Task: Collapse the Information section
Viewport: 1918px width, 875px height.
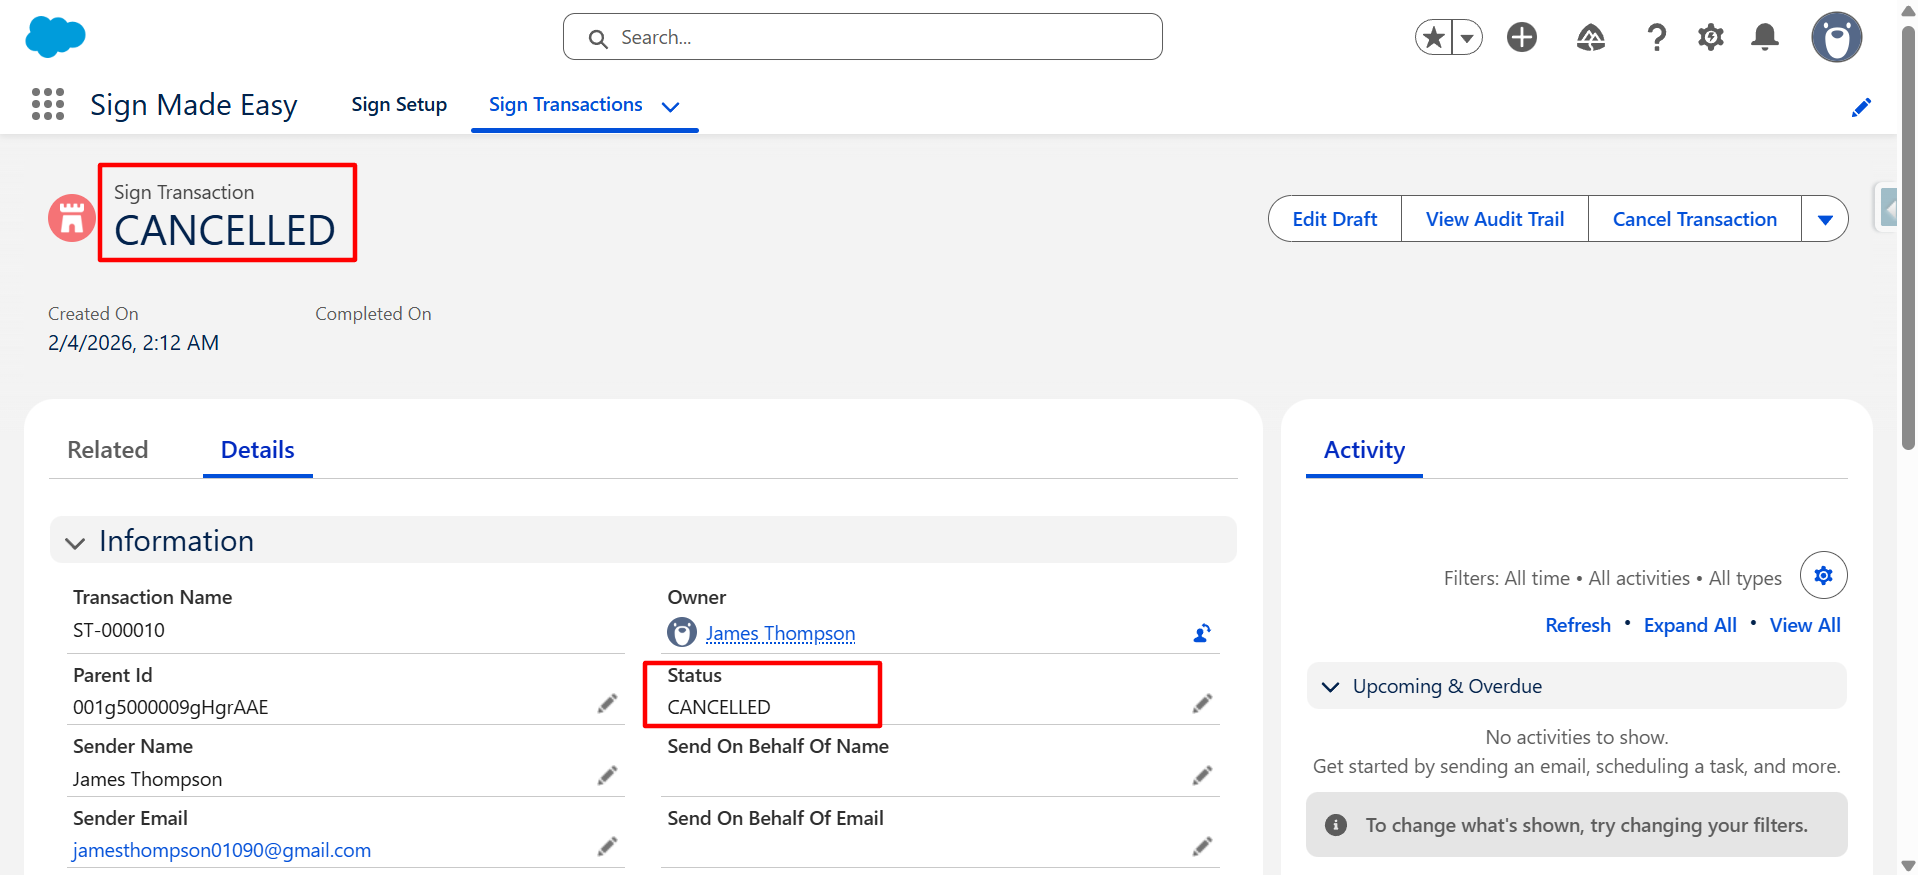Action: point(75,542)
